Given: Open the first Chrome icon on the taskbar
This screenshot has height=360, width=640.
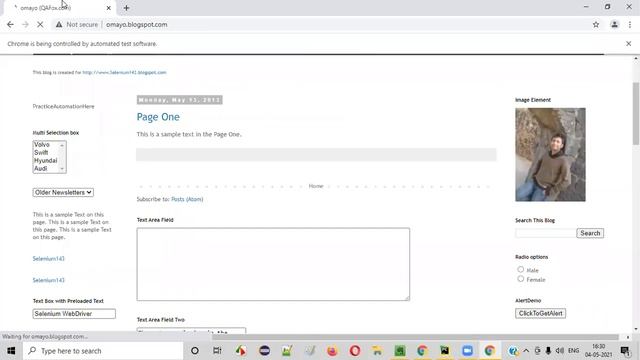Looking at the screenshot, I should click(x=422, y=351).
